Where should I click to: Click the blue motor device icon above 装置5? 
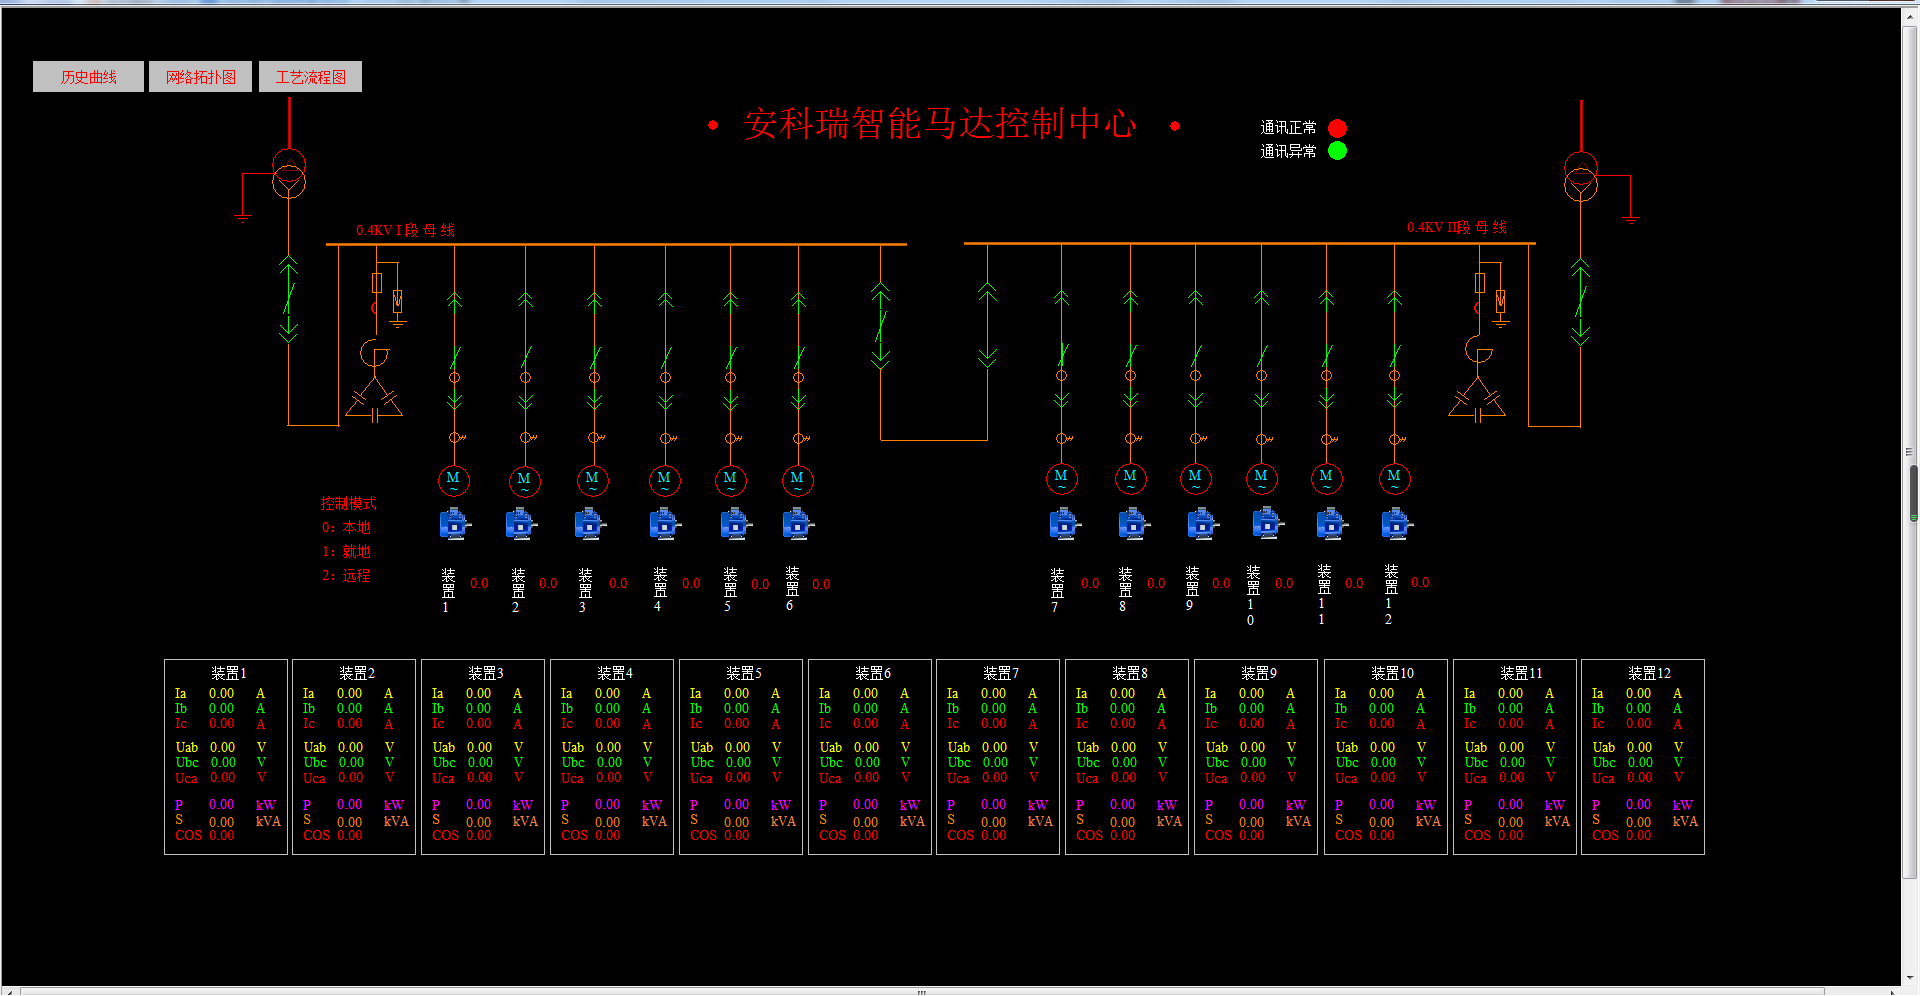736,524
